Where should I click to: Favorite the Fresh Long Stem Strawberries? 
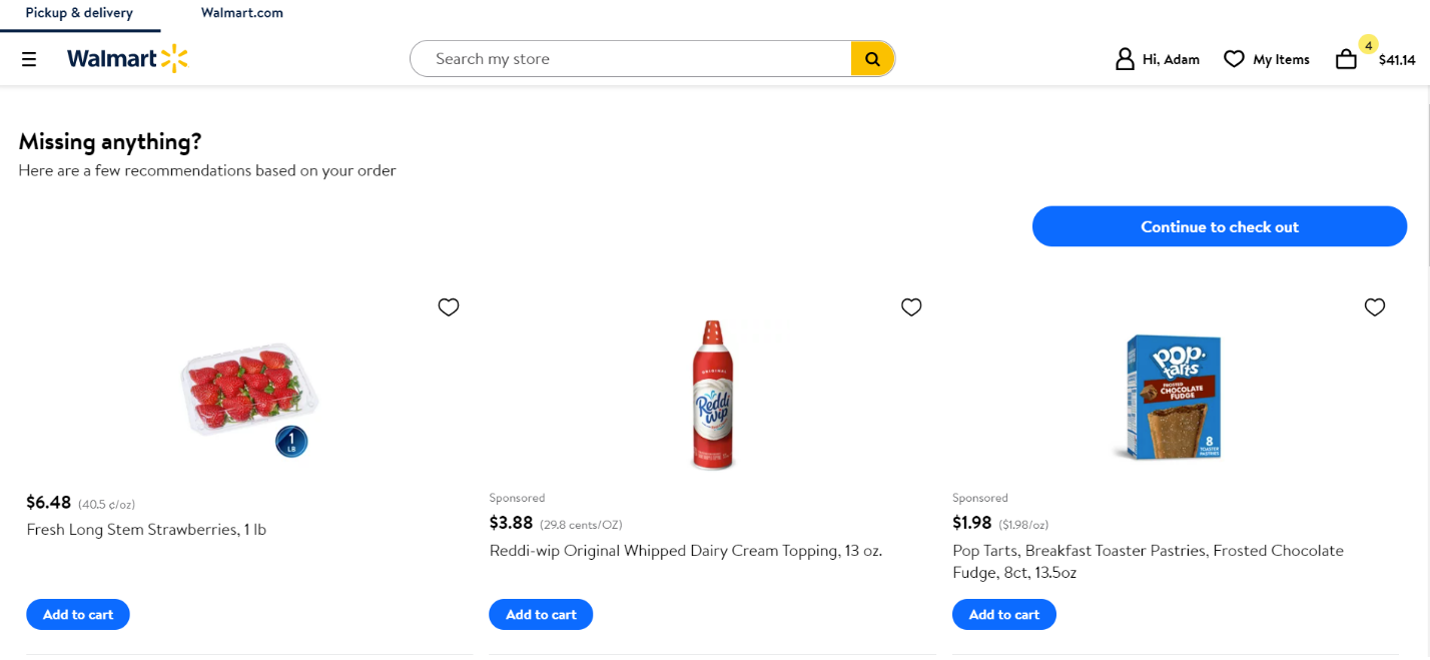[448, 307]
